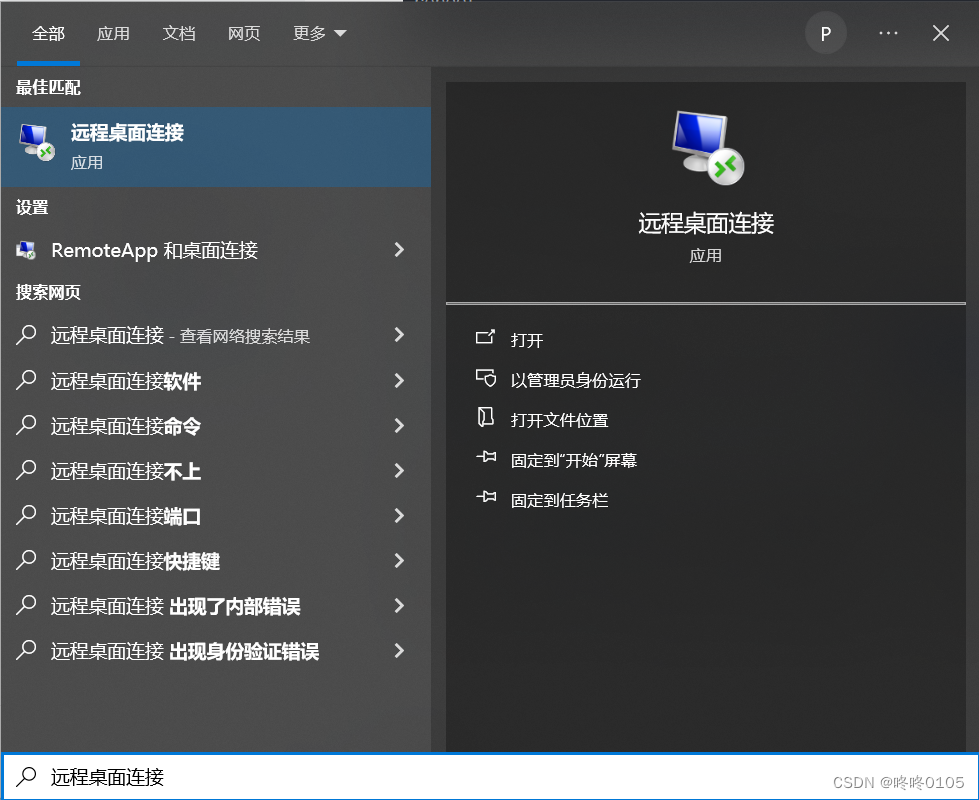Click magnifier icon beside 远程桌面连接命令

pyautogui.click(x=26, y=425)
